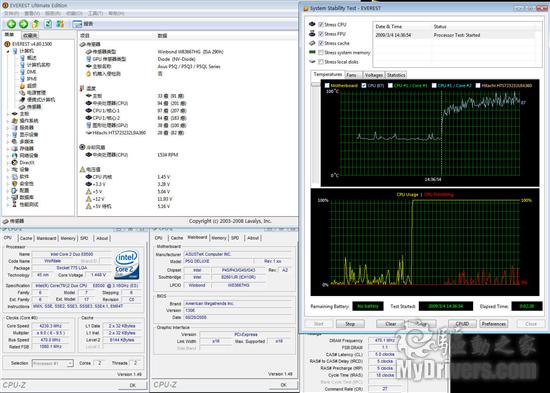The image size is (550, 393).
Task: Switch to the Fans tab in Stability Test
Action: click(352, 75)
